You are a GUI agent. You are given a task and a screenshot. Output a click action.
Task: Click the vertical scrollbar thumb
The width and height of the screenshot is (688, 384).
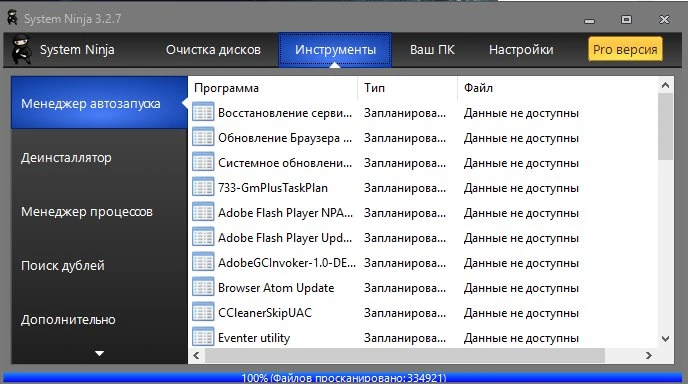665,126
